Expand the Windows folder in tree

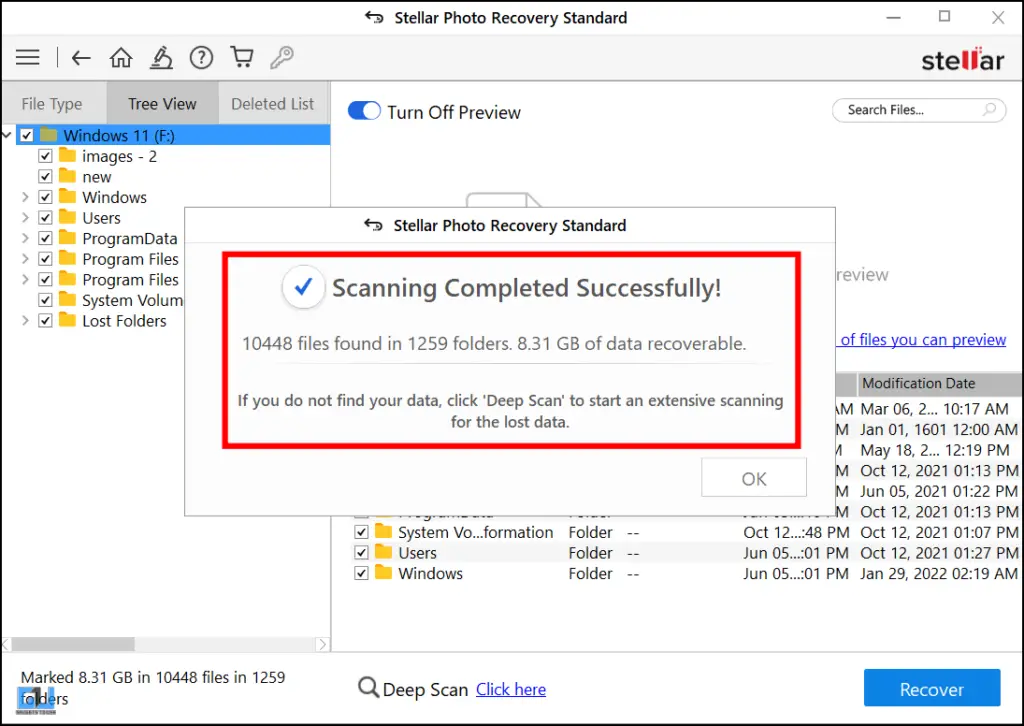25,198
